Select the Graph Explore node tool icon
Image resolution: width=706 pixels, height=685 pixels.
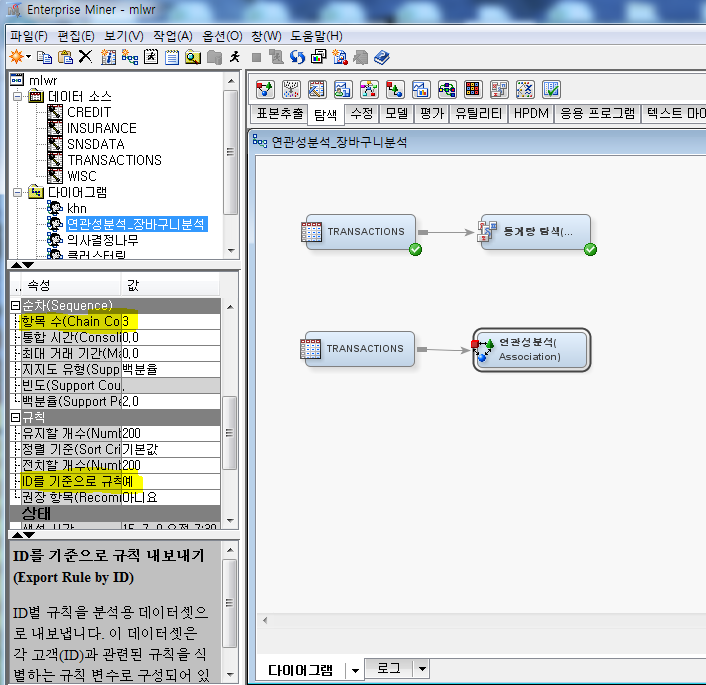(343, 89)
